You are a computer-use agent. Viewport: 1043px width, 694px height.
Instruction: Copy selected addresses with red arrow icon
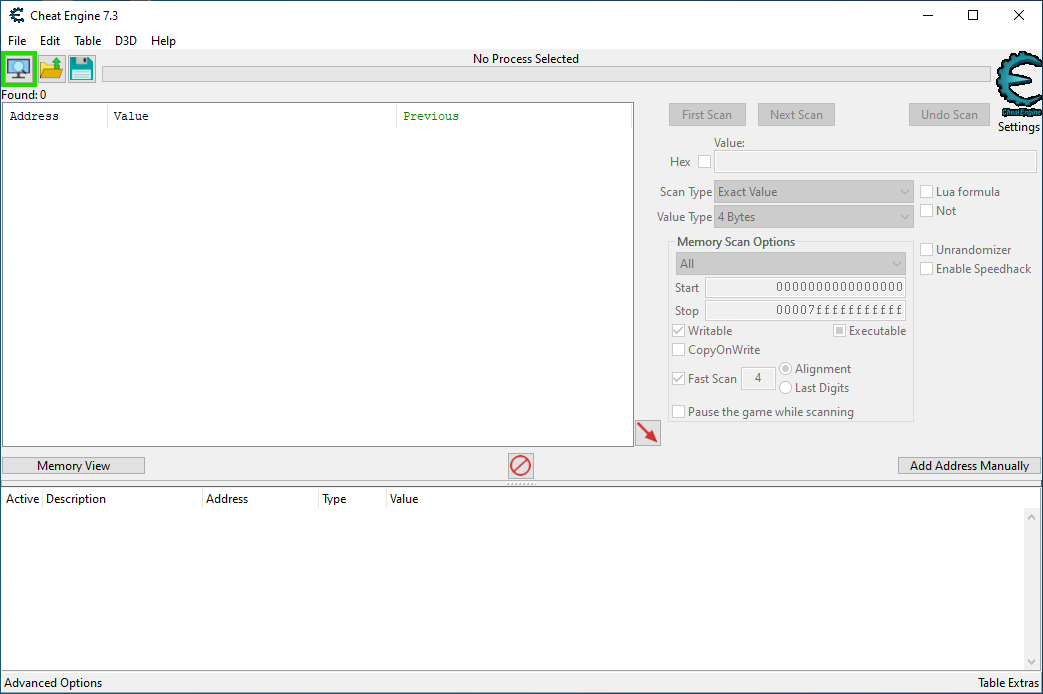tap(648, 433)
